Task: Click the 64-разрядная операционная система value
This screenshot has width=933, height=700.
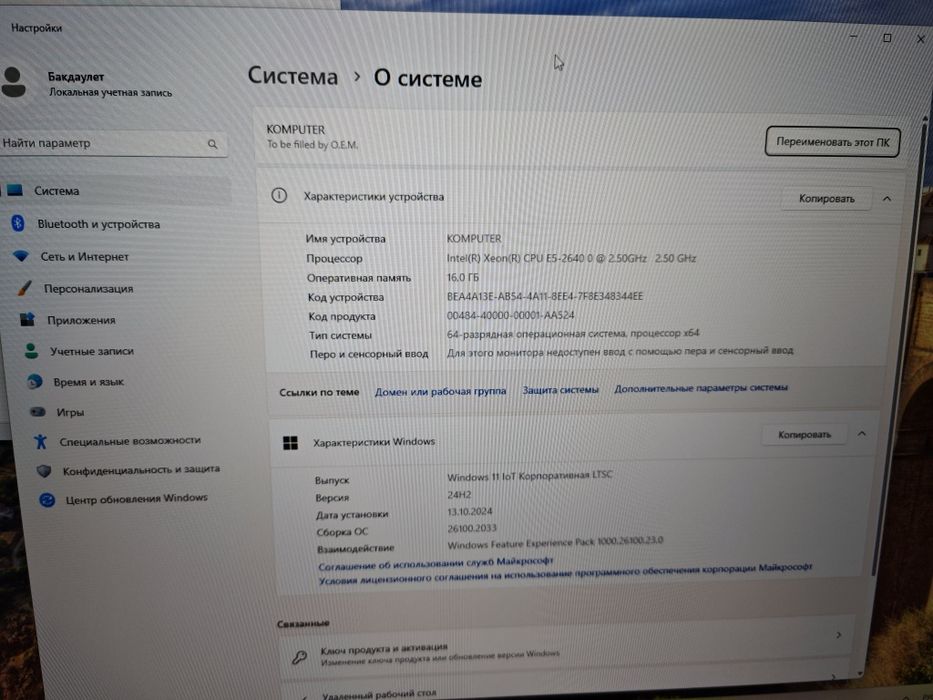Action: [x=573, y=334]
